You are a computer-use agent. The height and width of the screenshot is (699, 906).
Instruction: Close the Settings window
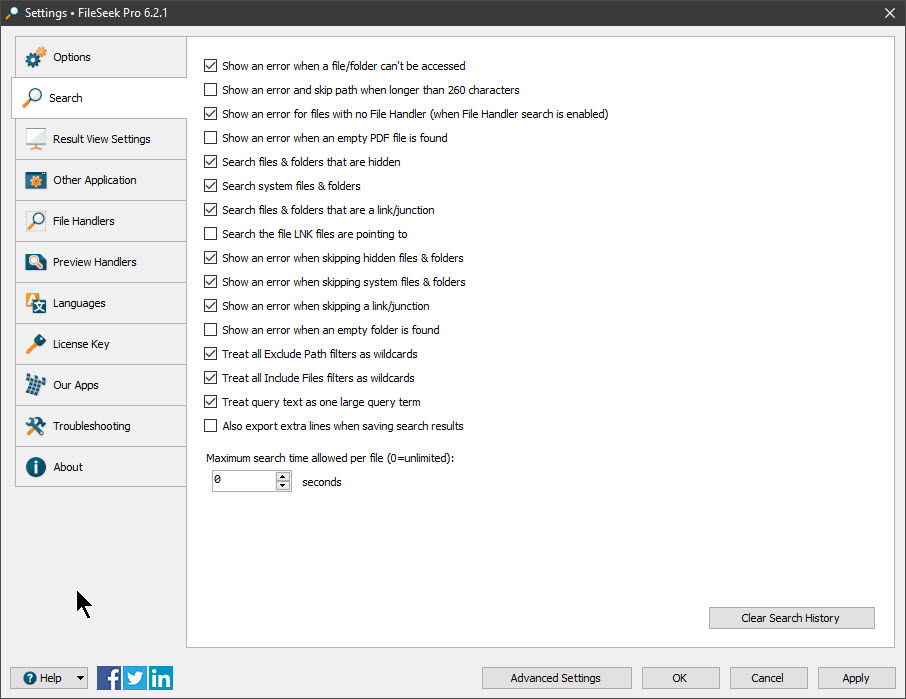(890, 13)
